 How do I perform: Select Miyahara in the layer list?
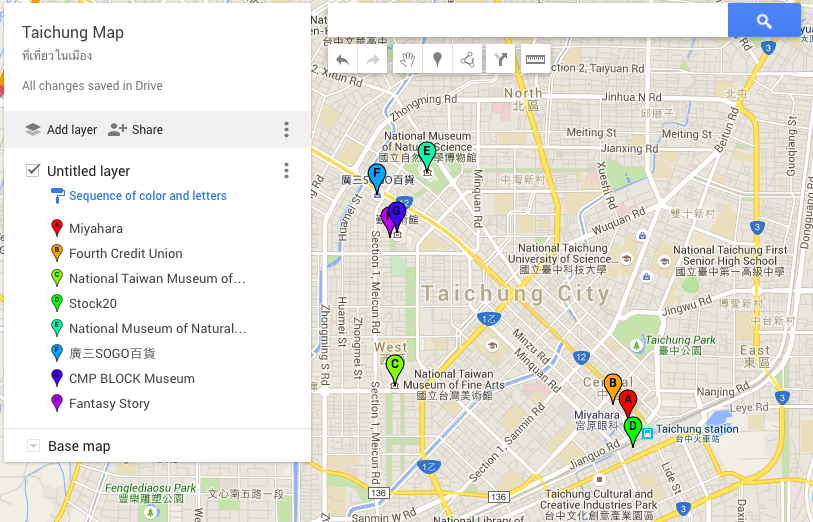pos(96,229)
